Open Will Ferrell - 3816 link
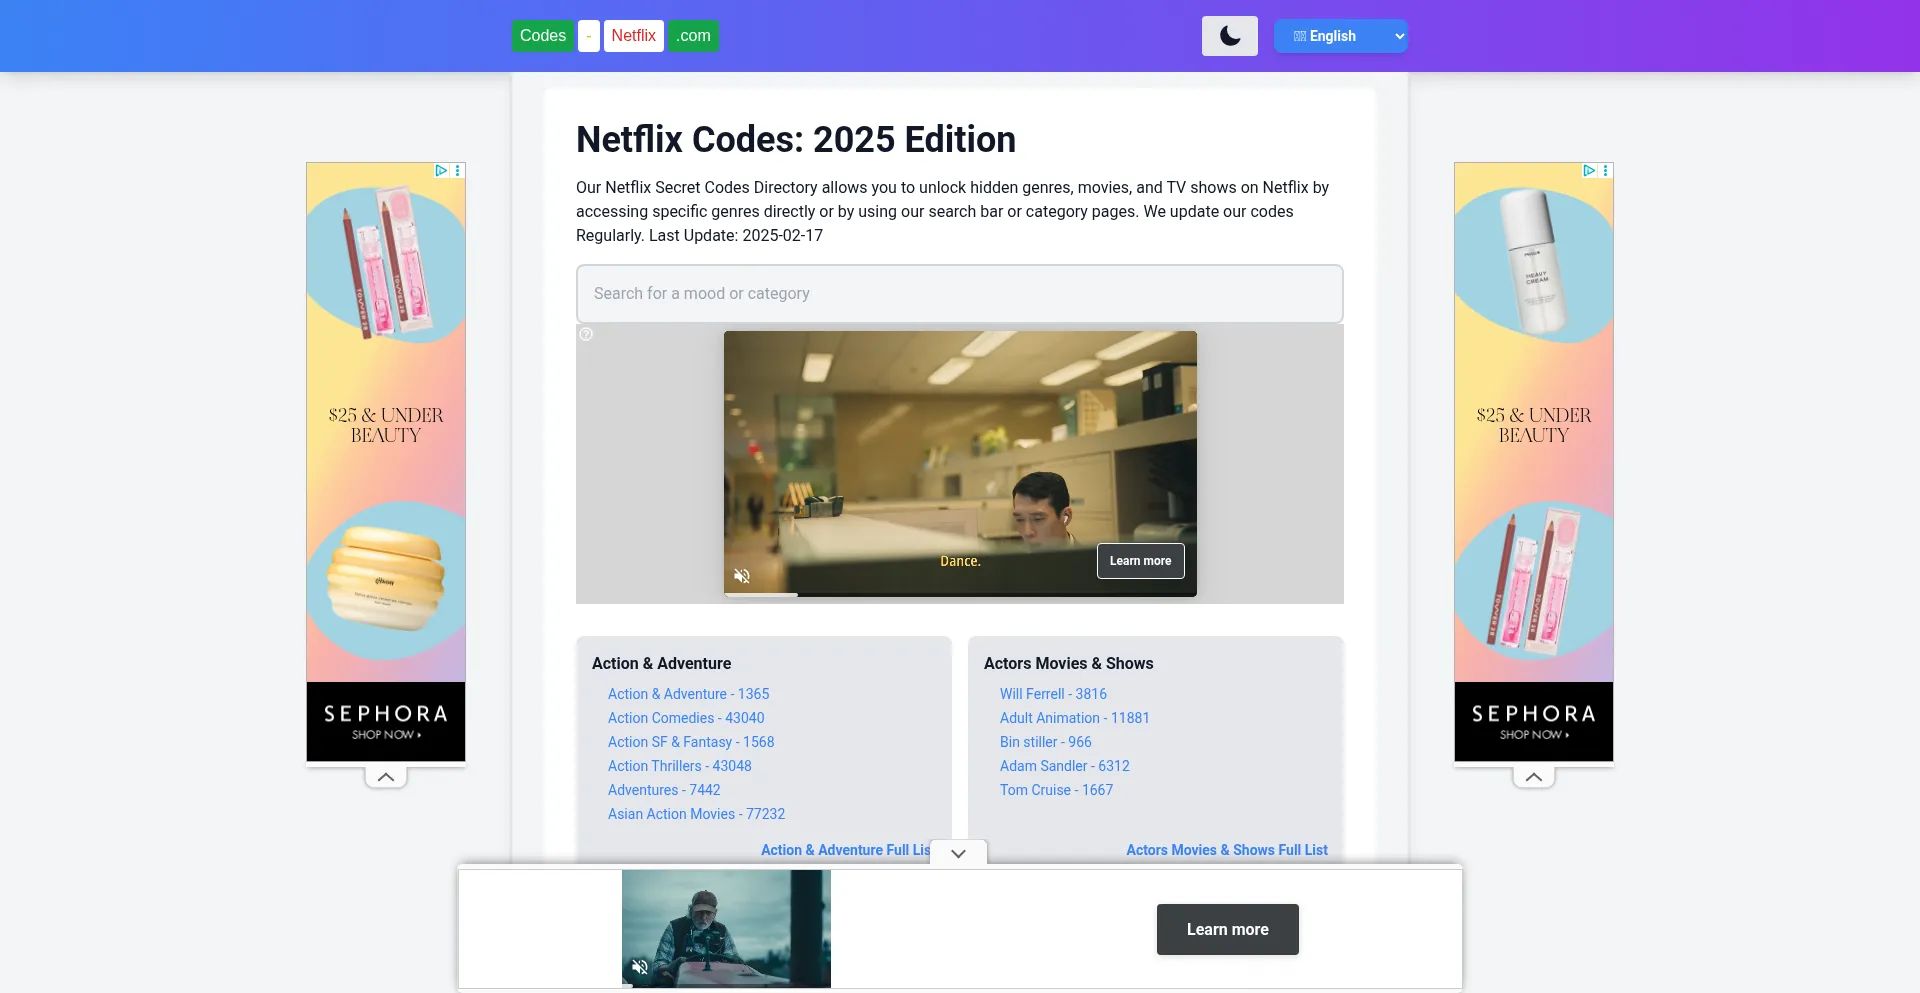Screen dimensions: 1920x993 click(1053, 694)
